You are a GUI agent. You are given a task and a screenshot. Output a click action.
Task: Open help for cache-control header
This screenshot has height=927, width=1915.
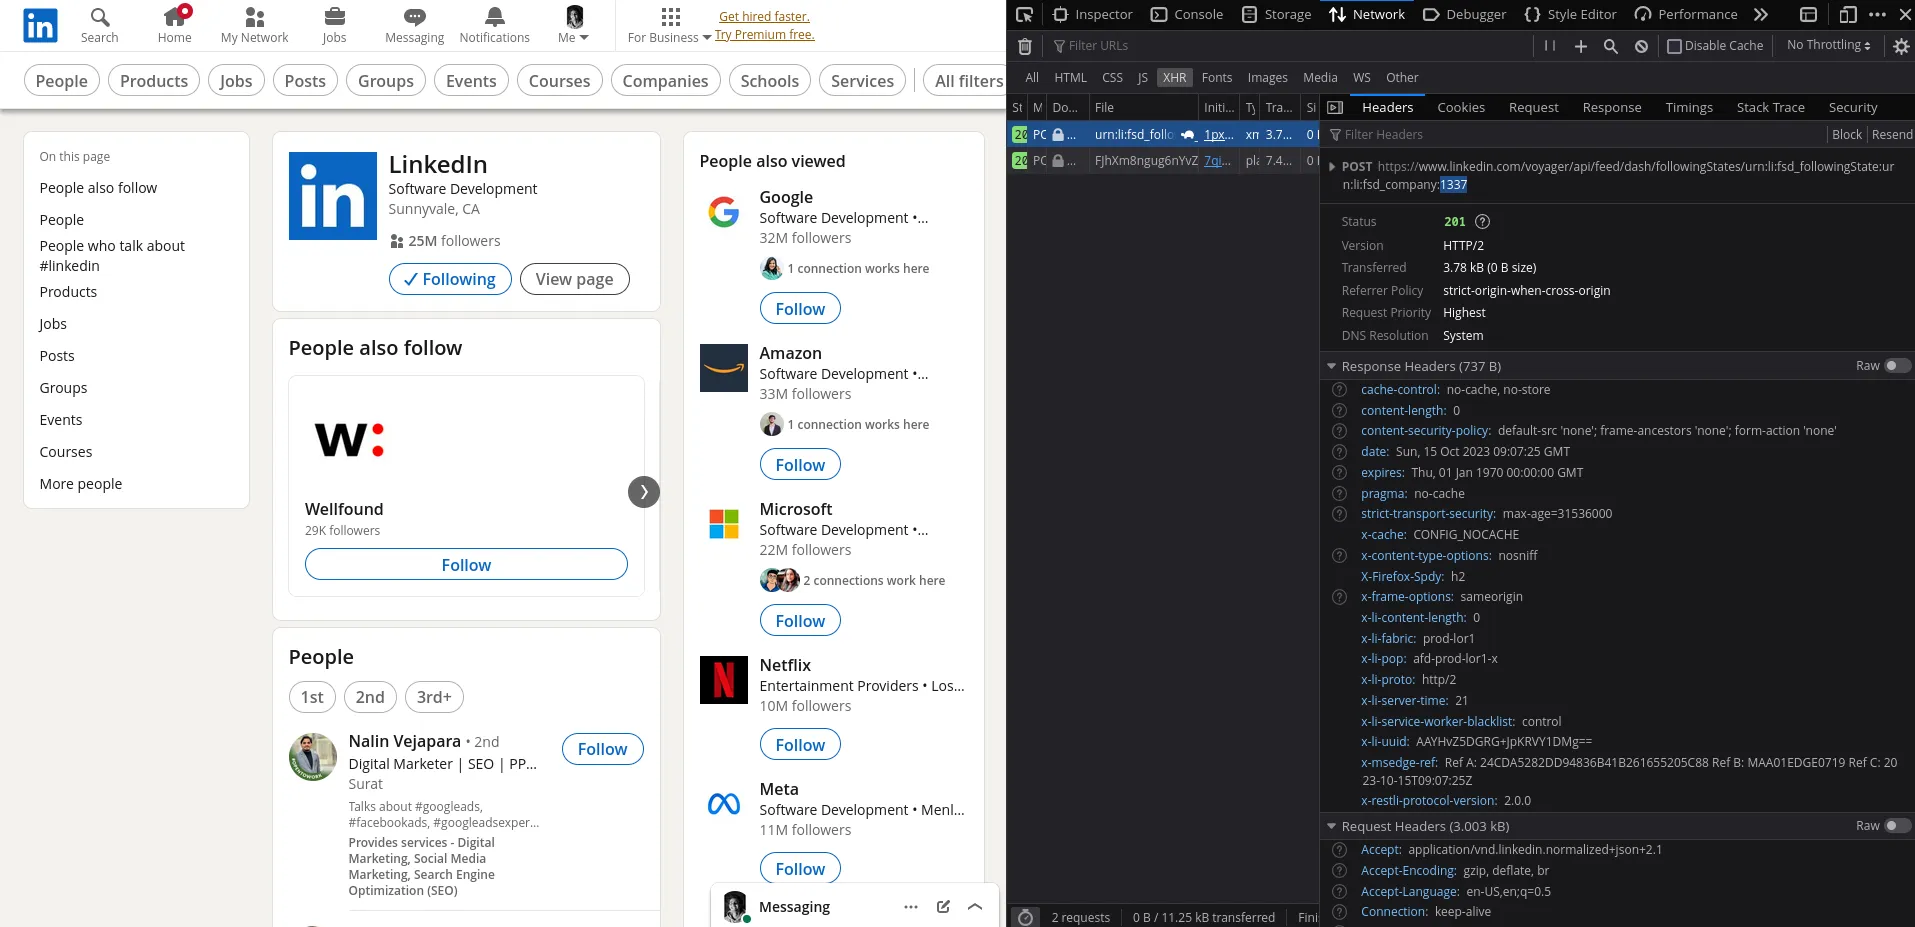pos(1340,390)
